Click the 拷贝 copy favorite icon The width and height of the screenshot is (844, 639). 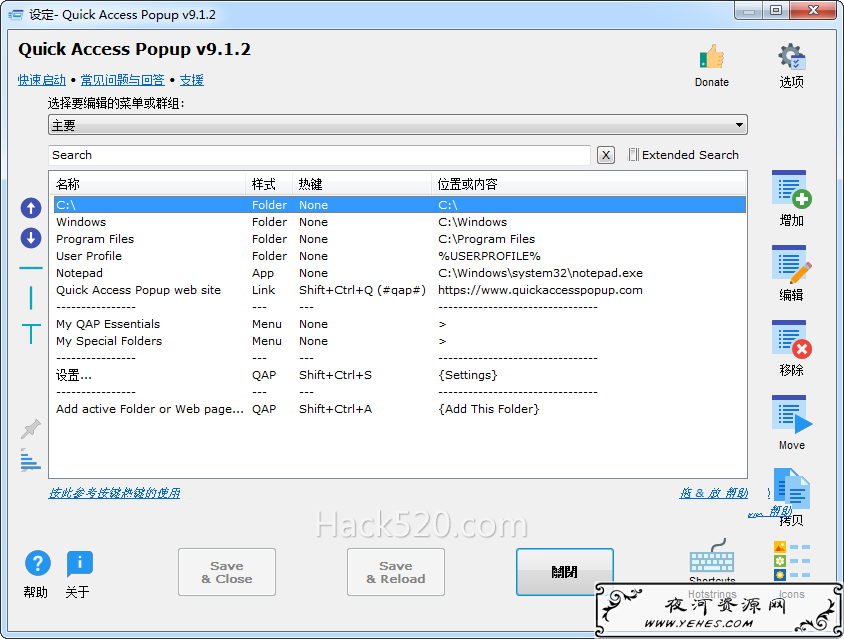(791, 489)
